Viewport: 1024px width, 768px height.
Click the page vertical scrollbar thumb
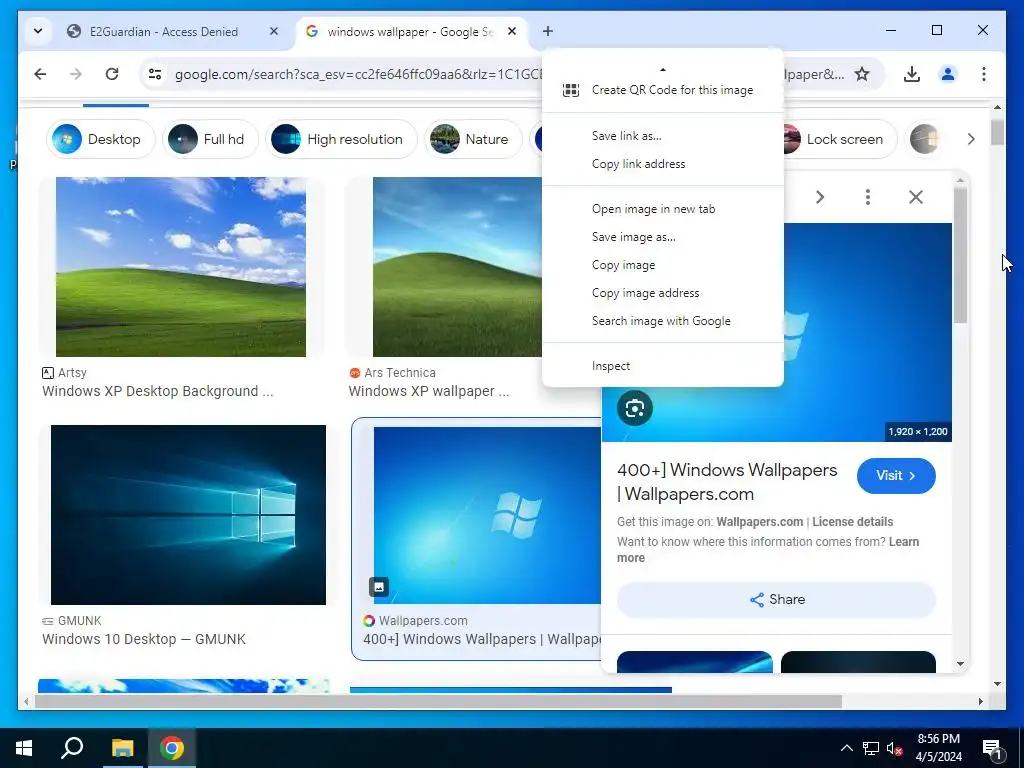(997, 133)
